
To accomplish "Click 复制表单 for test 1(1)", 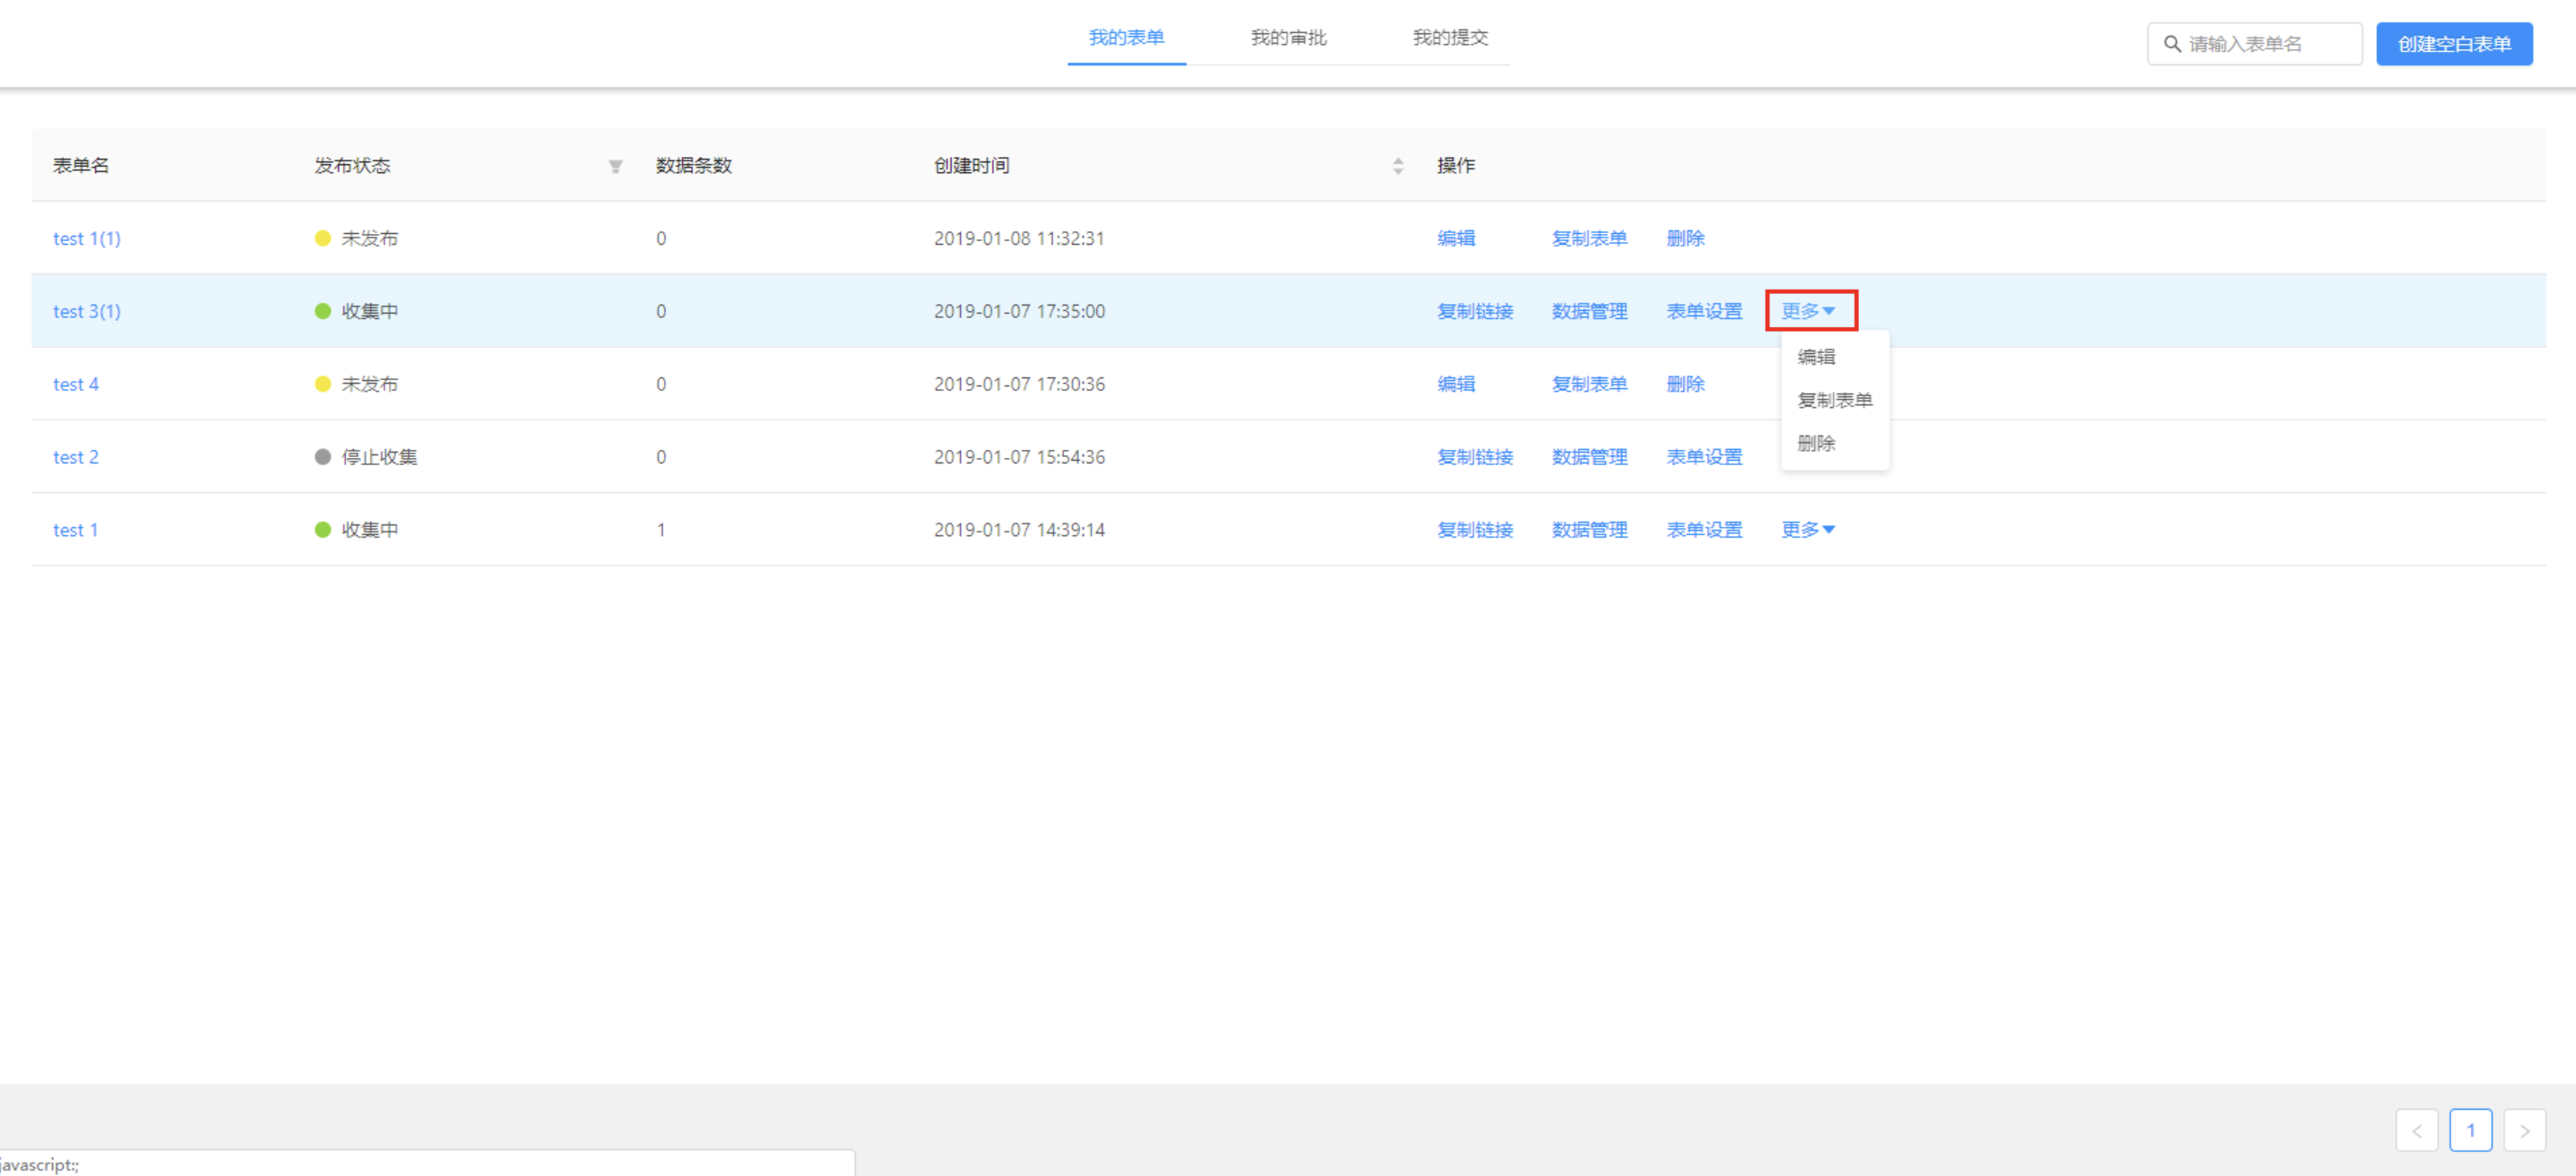I will coord(1589,239).
